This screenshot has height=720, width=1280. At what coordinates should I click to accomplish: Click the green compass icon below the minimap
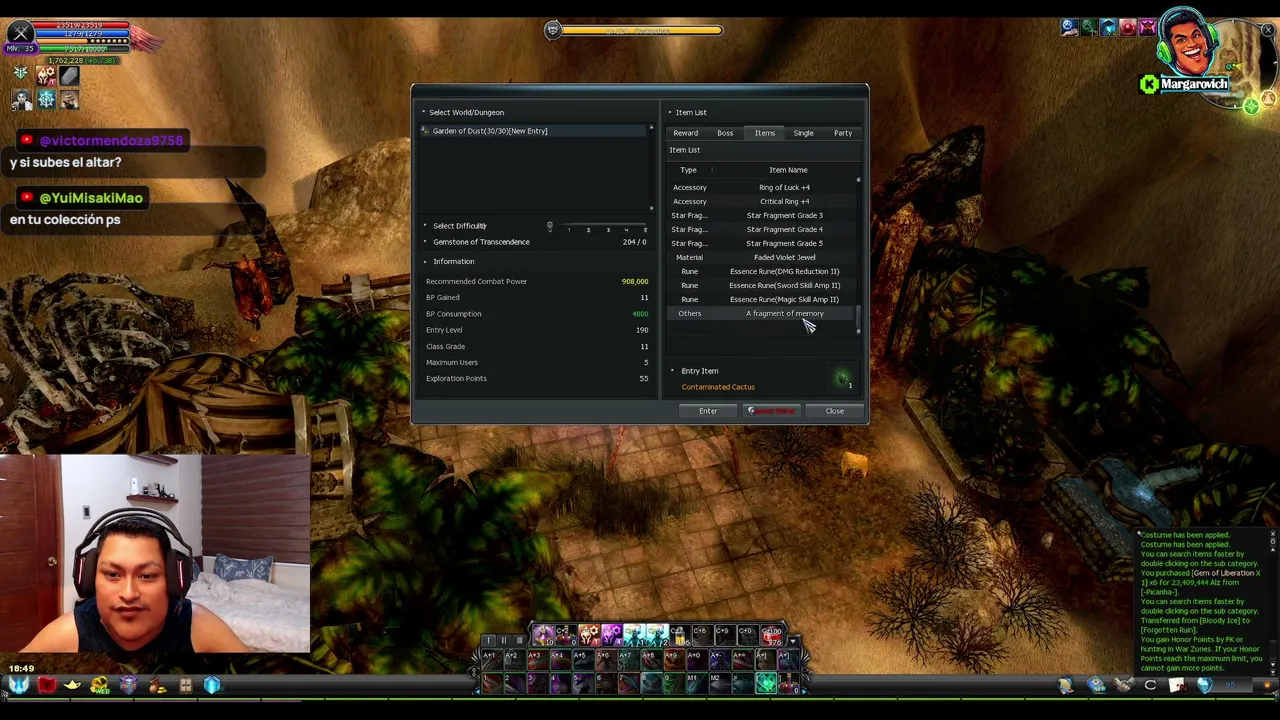tap(1251, 107)
